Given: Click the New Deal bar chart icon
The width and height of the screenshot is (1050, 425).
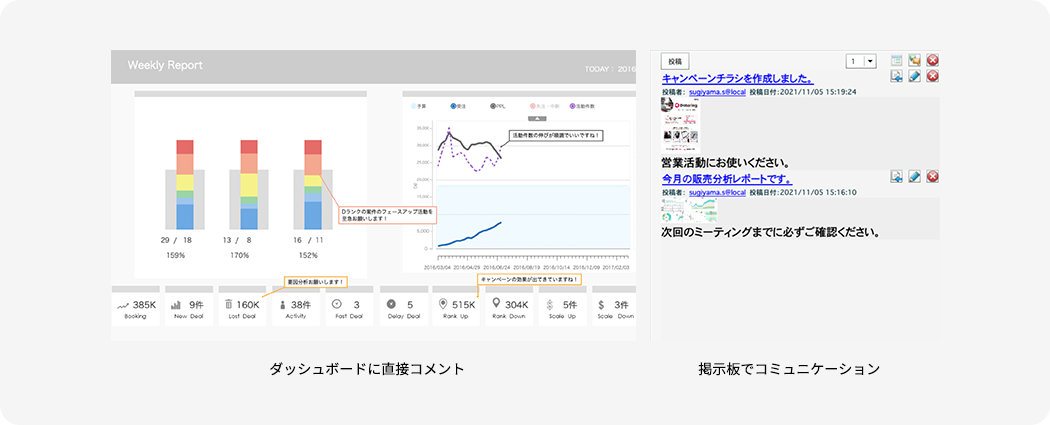Looking at the screenshot, I should (x=176, y=304).
